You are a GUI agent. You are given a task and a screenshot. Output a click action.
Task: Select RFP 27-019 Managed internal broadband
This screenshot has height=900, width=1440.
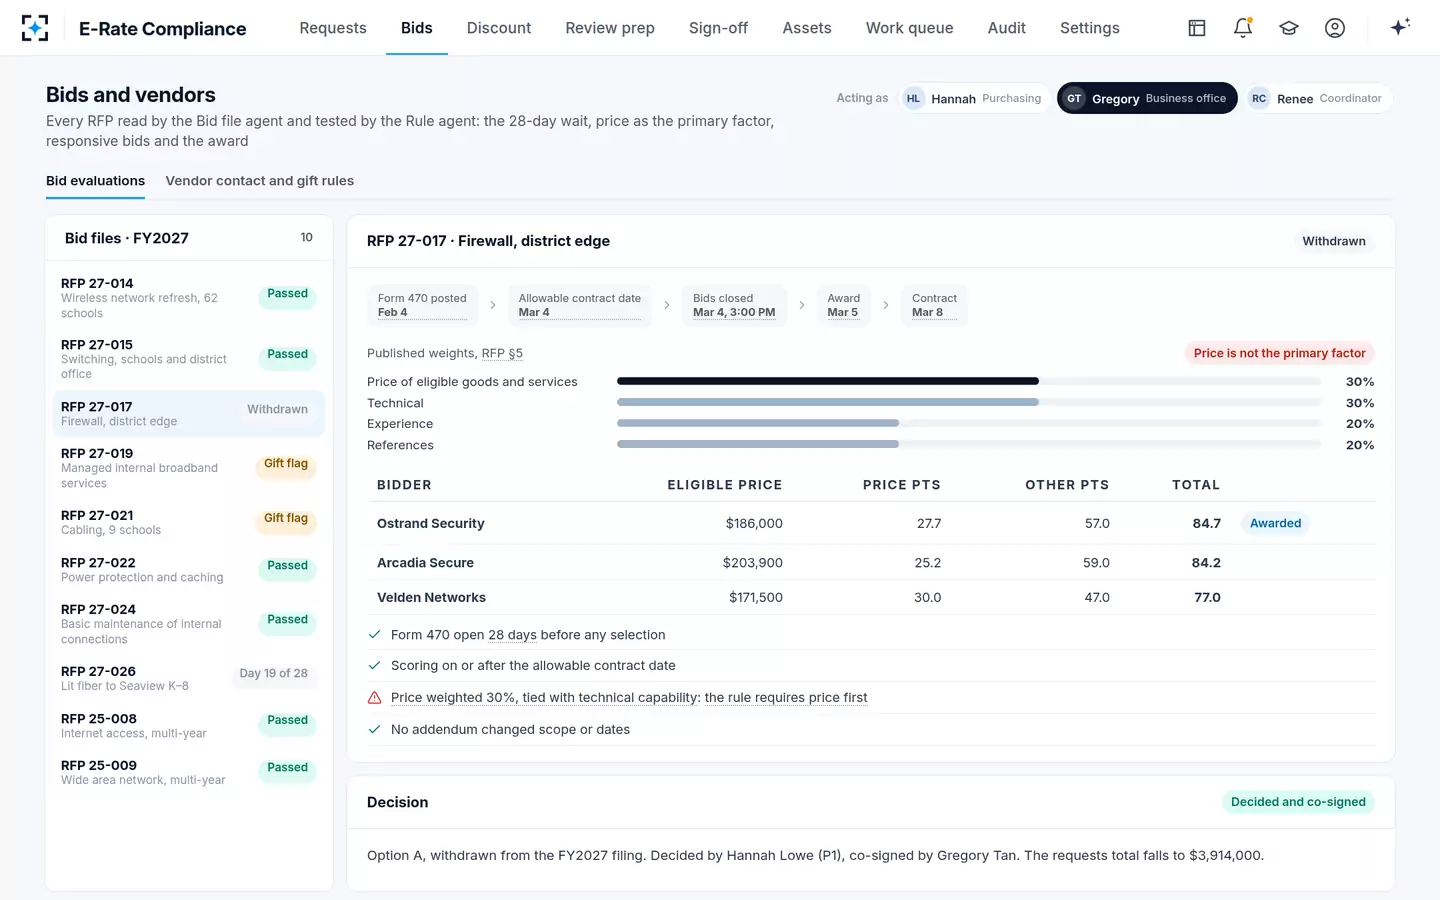tap(188, 468)
